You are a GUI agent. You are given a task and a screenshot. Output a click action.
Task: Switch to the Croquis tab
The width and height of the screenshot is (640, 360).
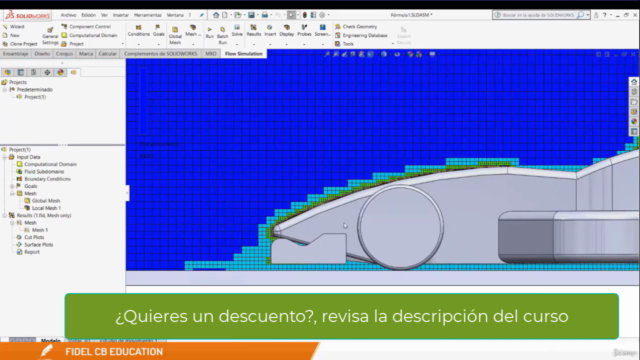(64, 54)
